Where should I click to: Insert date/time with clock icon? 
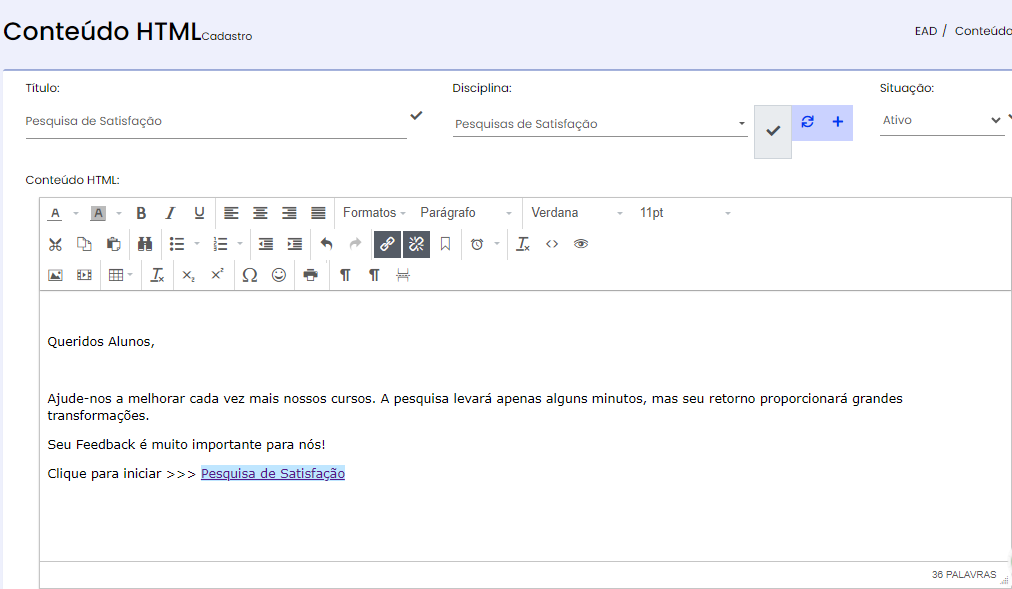(477, 244)
